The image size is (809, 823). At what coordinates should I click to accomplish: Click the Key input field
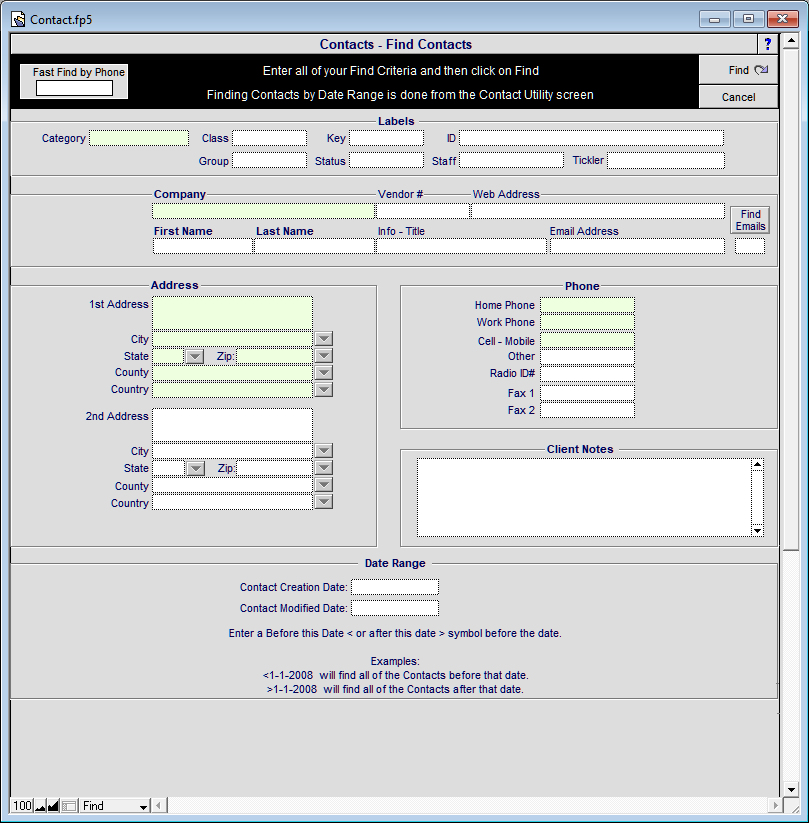[386, 138]
